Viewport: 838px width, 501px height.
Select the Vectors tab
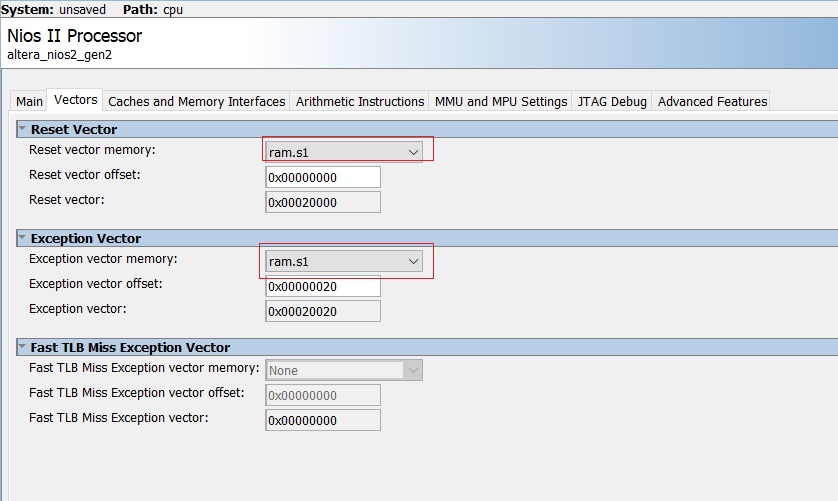click(75, 100)
